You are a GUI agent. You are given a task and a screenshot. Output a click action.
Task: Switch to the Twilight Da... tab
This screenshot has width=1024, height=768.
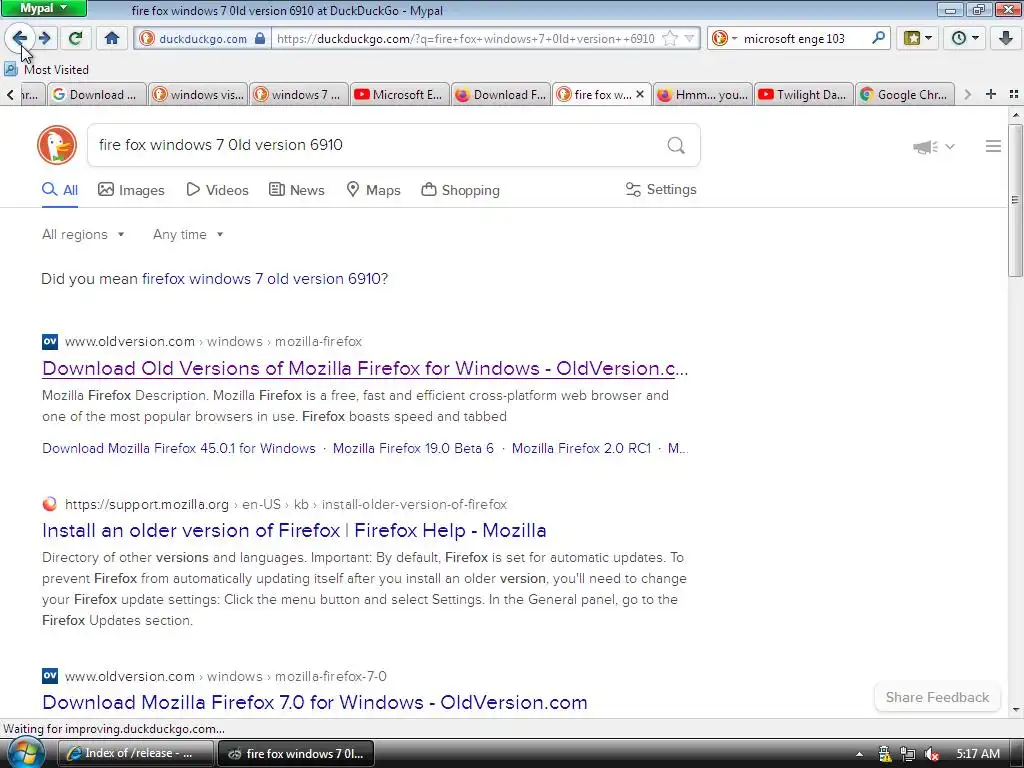[803, 95]
